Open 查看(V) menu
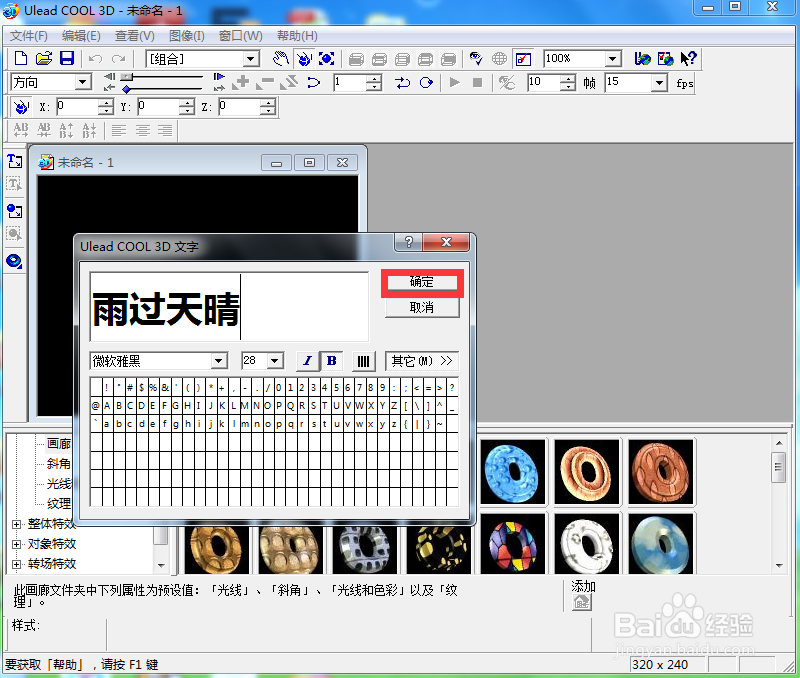 point(135,36)
